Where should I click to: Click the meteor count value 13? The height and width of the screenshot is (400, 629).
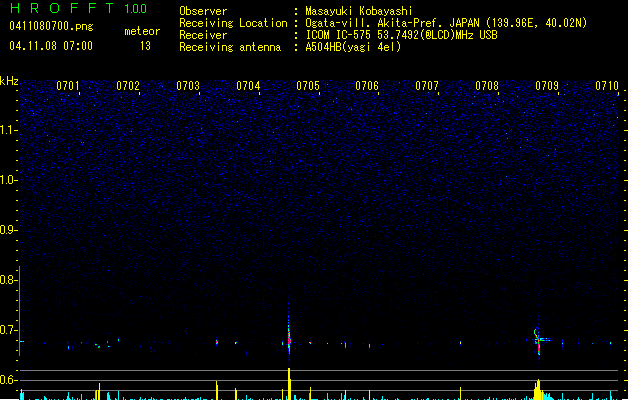pos(145,46)
